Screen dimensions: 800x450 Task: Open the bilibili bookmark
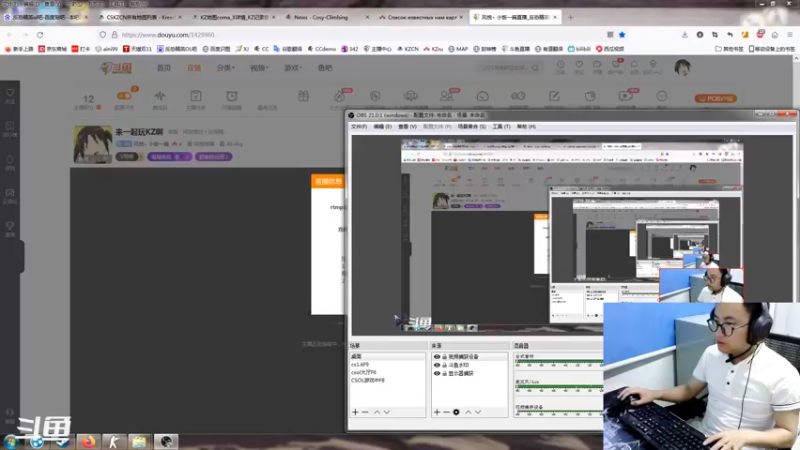pyautogui.click(x=579, y=49)
